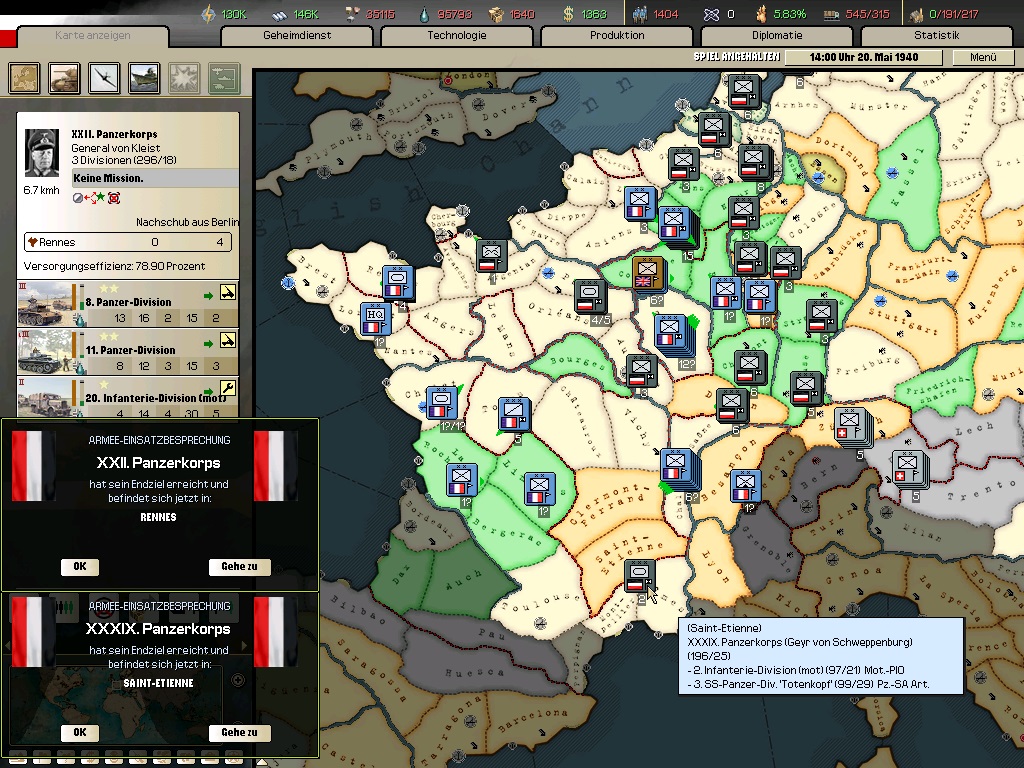
Task: Open the air units aircraft icon
Action: (x=104, y=78)
